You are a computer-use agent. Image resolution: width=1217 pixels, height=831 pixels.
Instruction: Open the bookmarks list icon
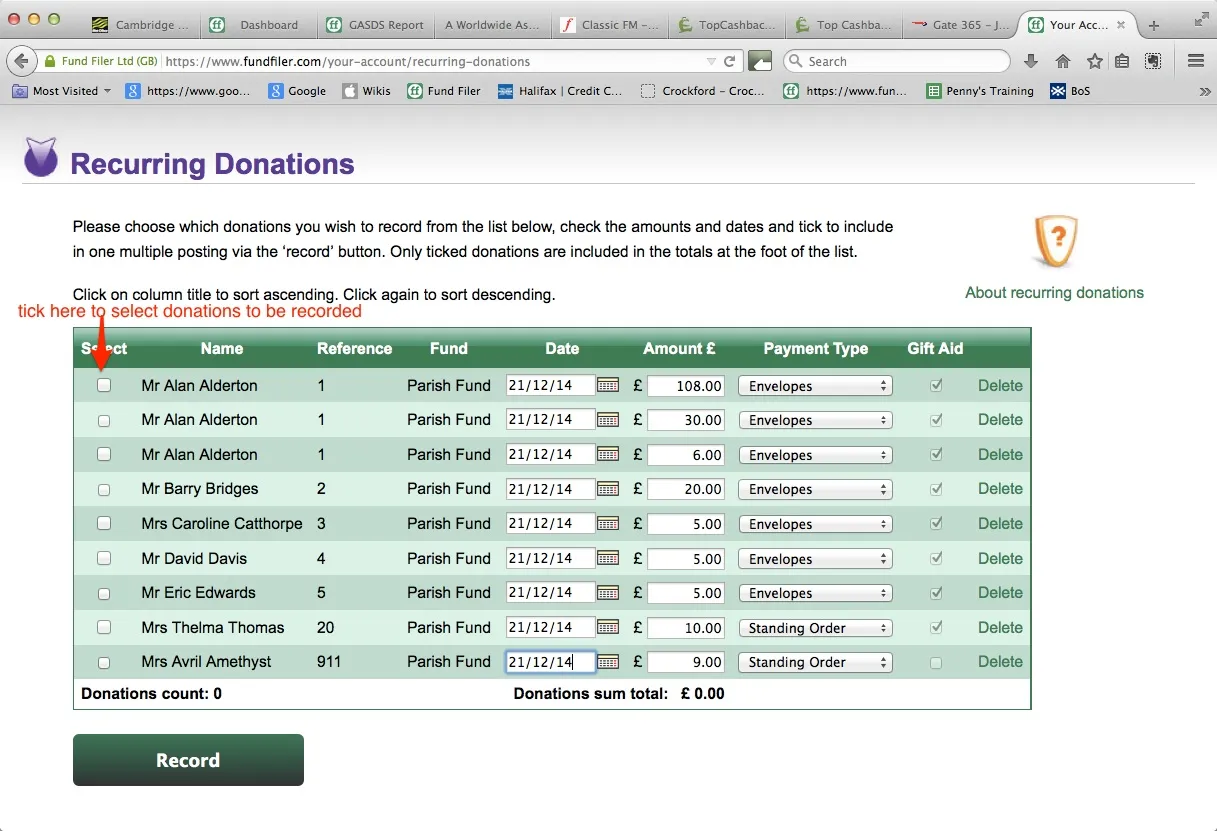click(1122, 61)
